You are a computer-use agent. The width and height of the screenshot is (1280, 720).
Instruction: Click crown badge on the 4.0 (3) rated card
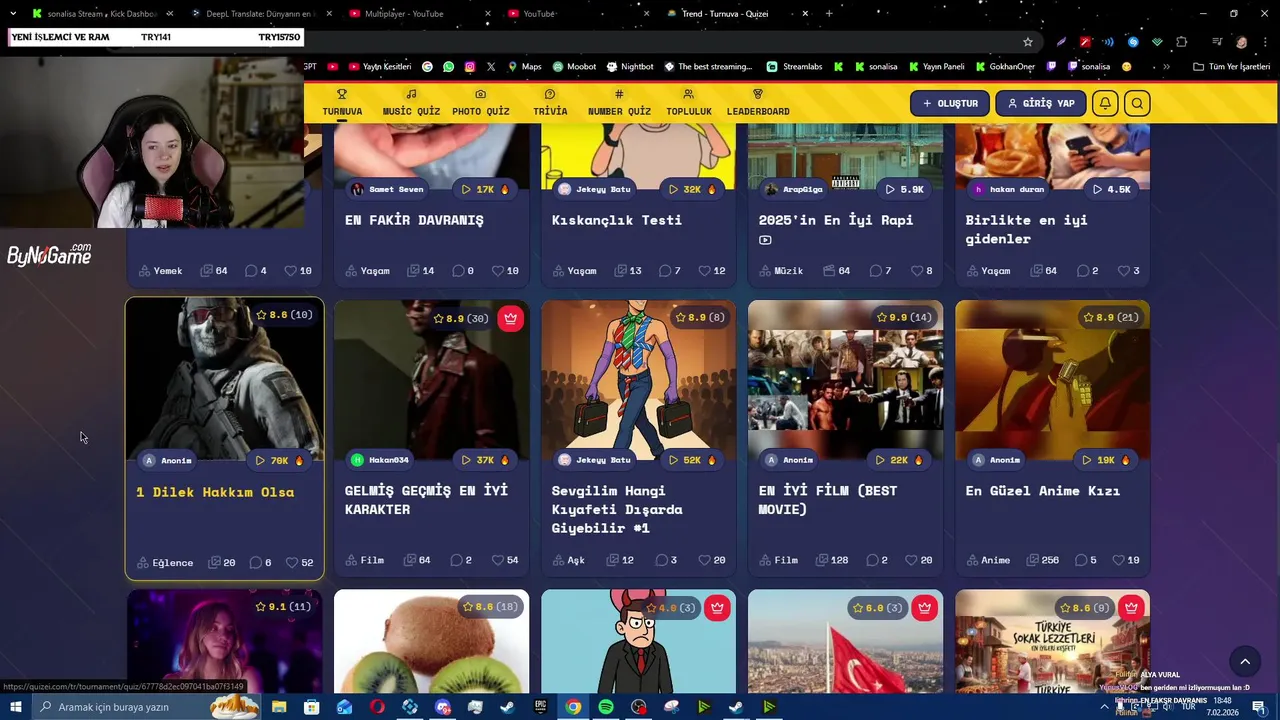(x=717, y=608)
